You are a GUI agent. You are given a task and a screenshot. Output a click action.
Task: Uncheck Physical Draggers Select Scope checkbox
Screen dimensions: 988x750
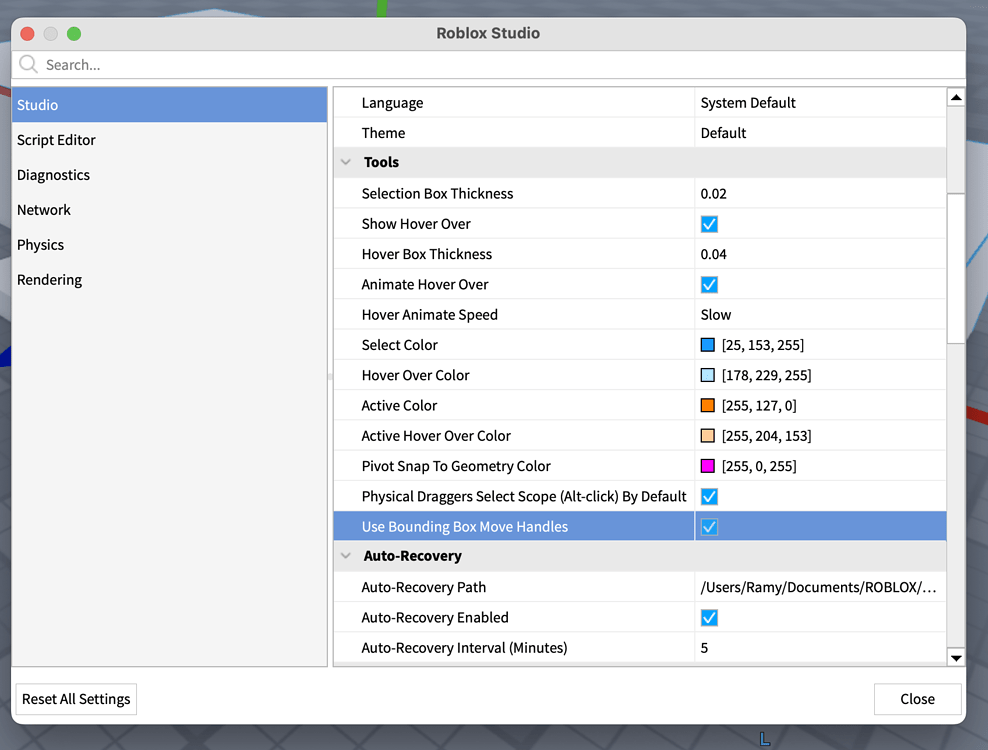(x=709, y=497)
